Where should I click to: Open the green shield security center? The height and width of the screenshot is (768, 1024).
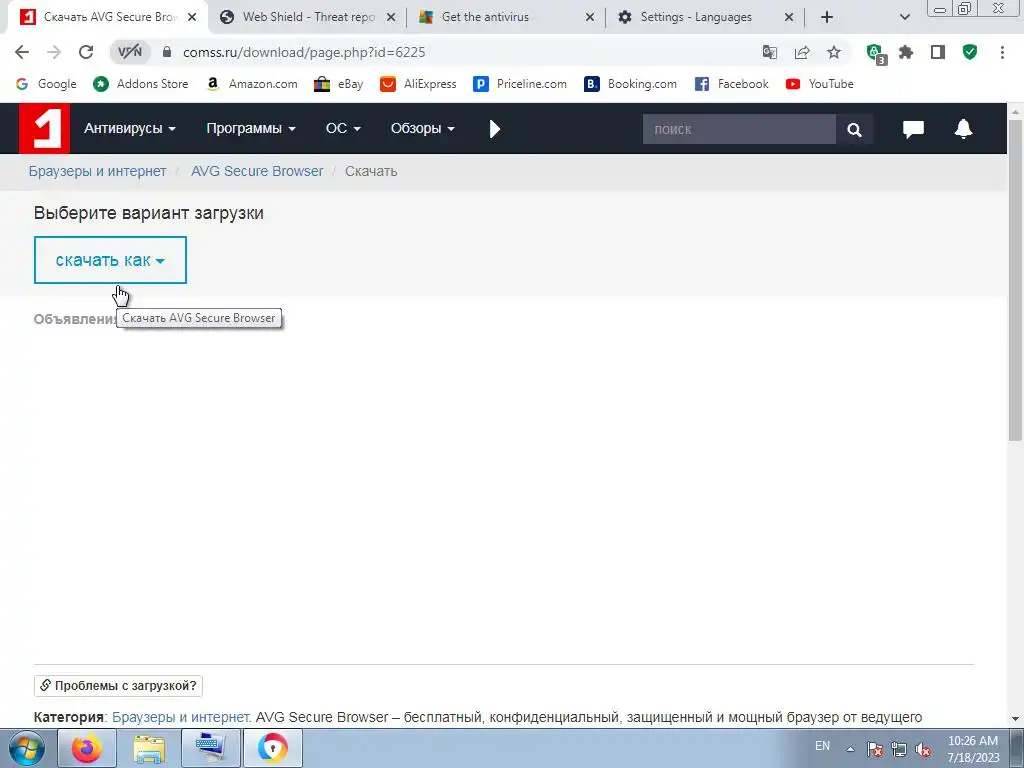tap(970, 52)
